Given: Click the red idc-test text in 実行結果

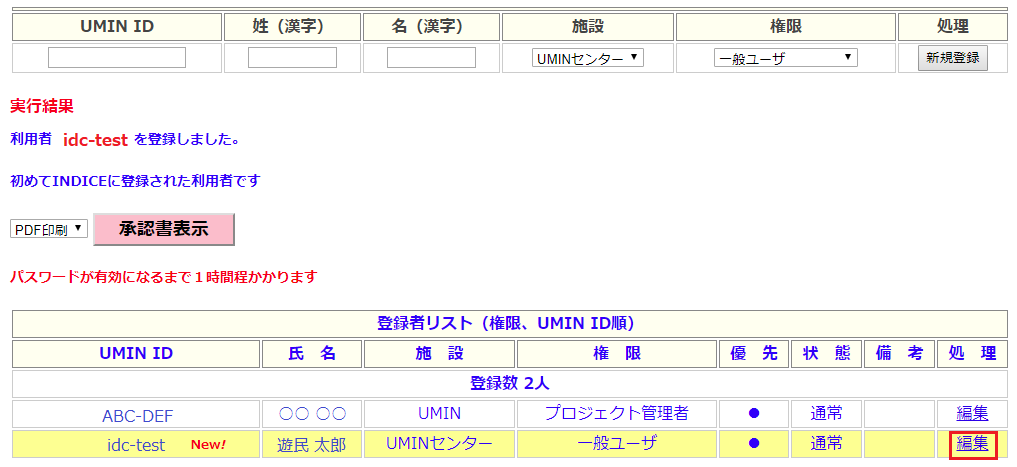Looking at the screenshot, I should [95, 140].
